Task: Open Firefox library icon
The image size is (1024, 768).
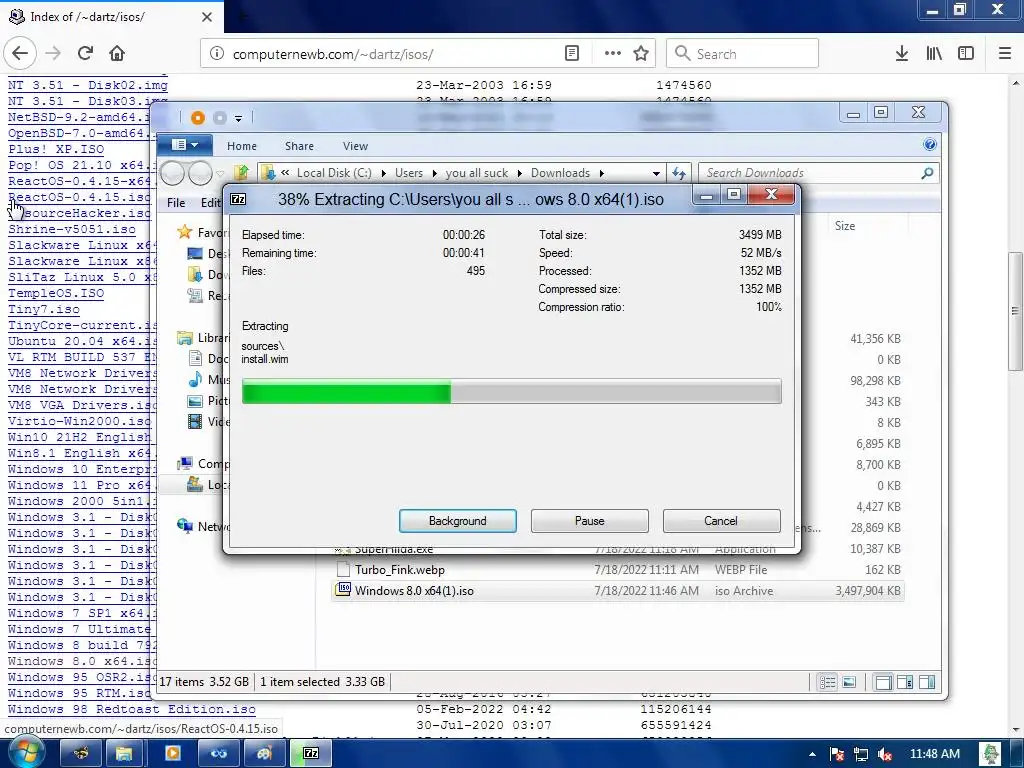Action: 934,54
